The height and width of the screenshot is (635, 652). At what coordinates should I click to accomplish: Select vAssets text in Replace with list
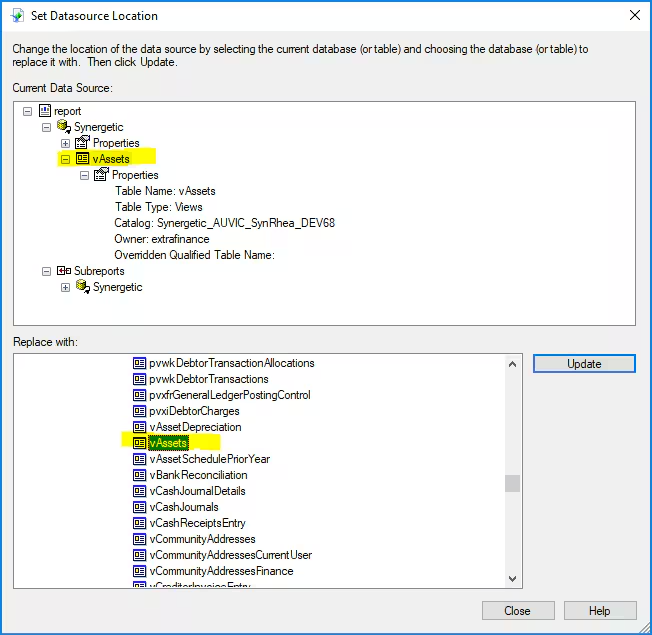168,443
